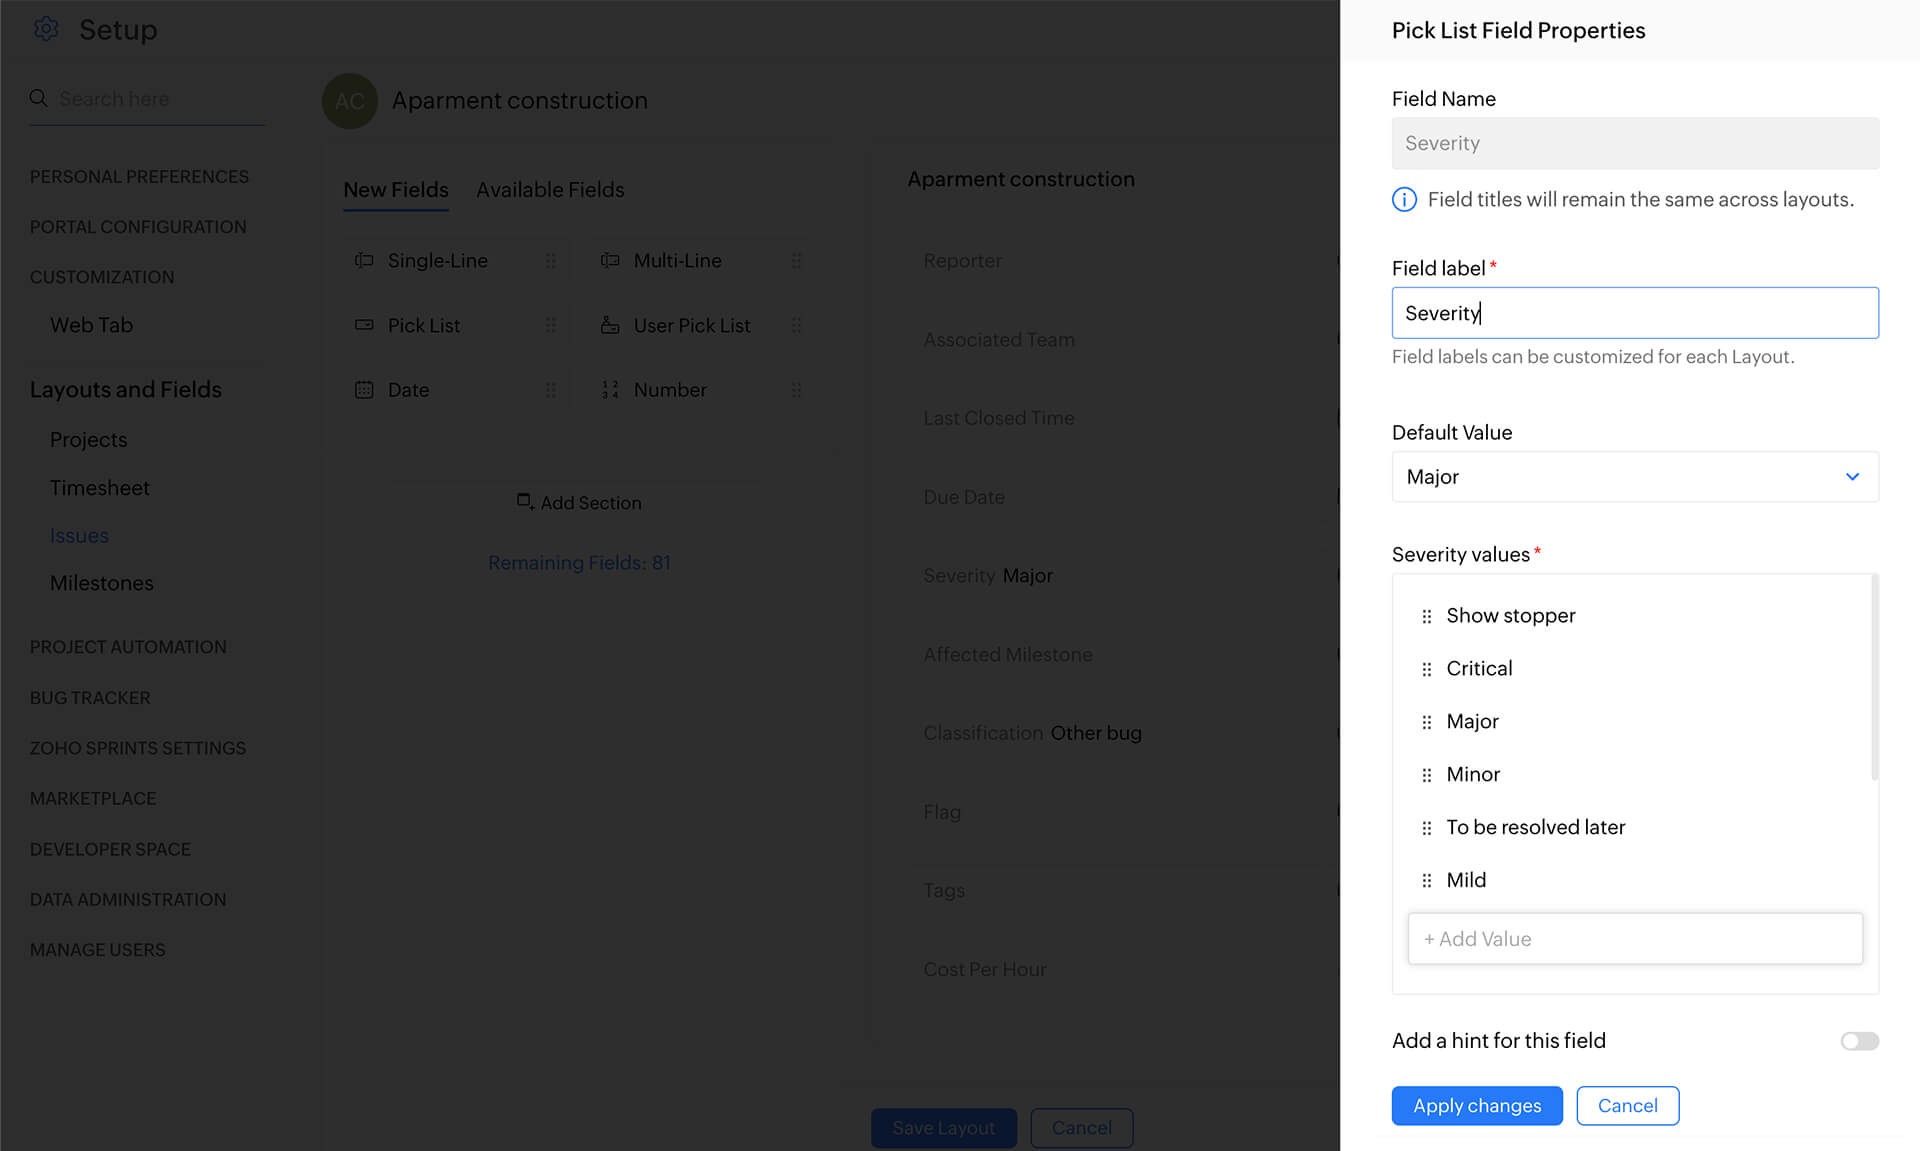Click the Setup gear icon
This screenshot has width=1920, height=1151.
pyautogui.click(x=46, y=29)
